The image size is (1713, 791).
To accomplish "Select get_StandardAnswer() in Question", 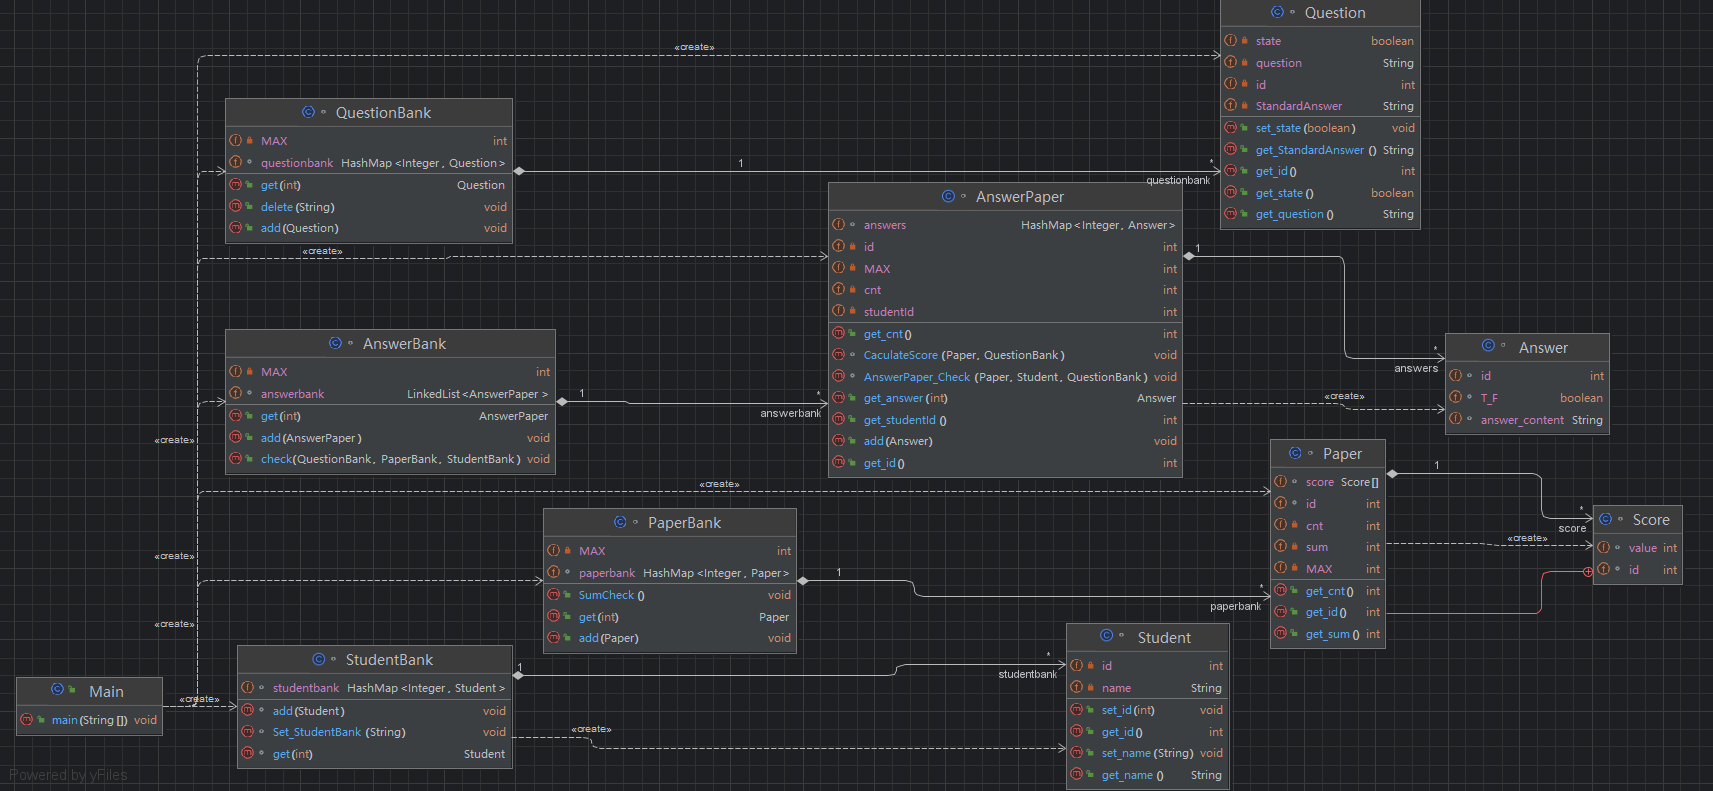I will [1320, 150].
